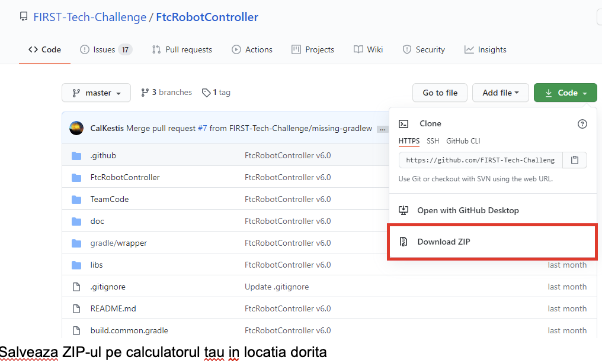Open the doc folder

coord(97,221)
